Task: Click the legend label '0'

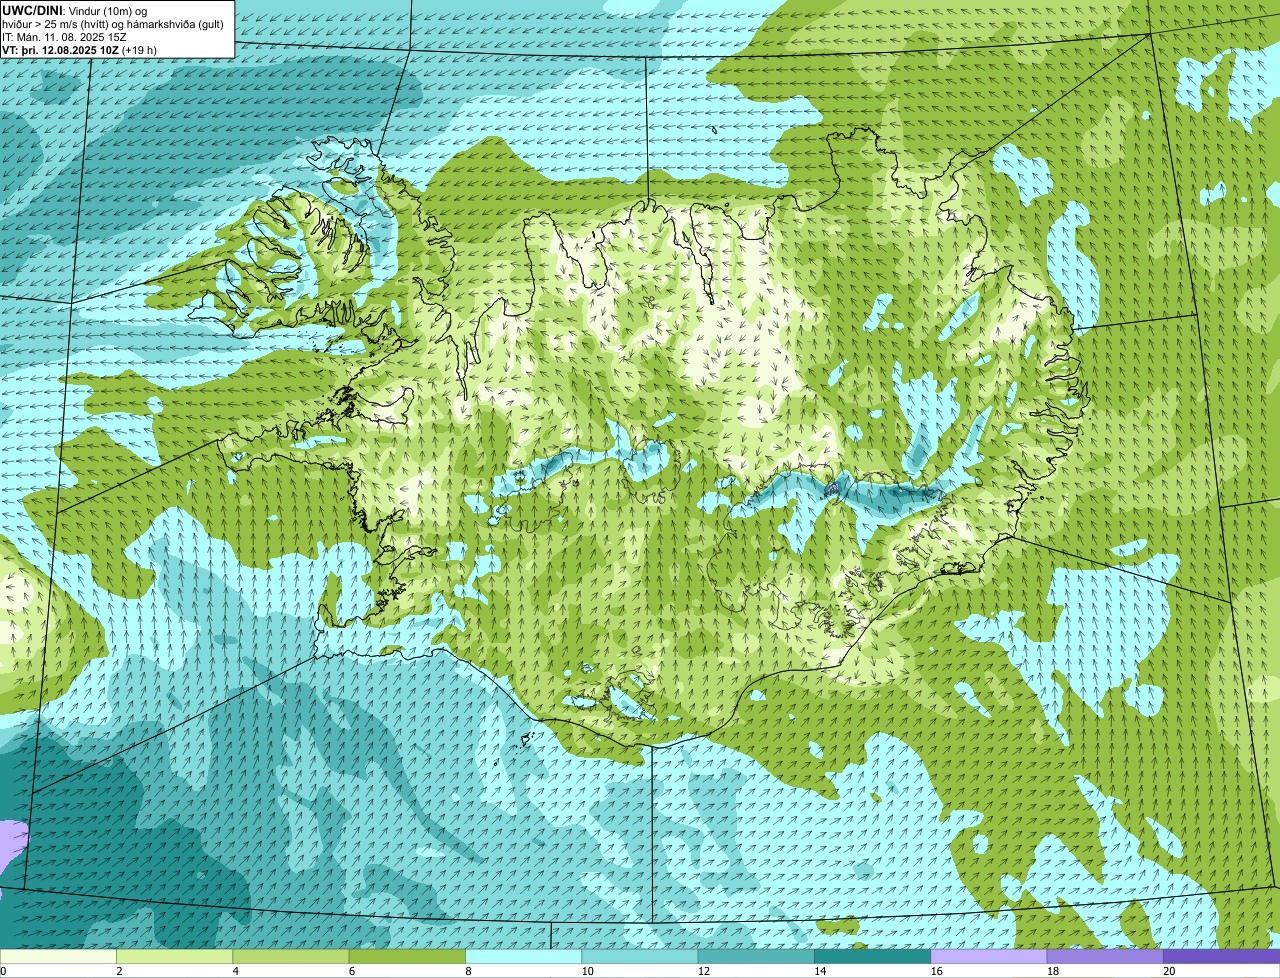Action: click(3, 971)
